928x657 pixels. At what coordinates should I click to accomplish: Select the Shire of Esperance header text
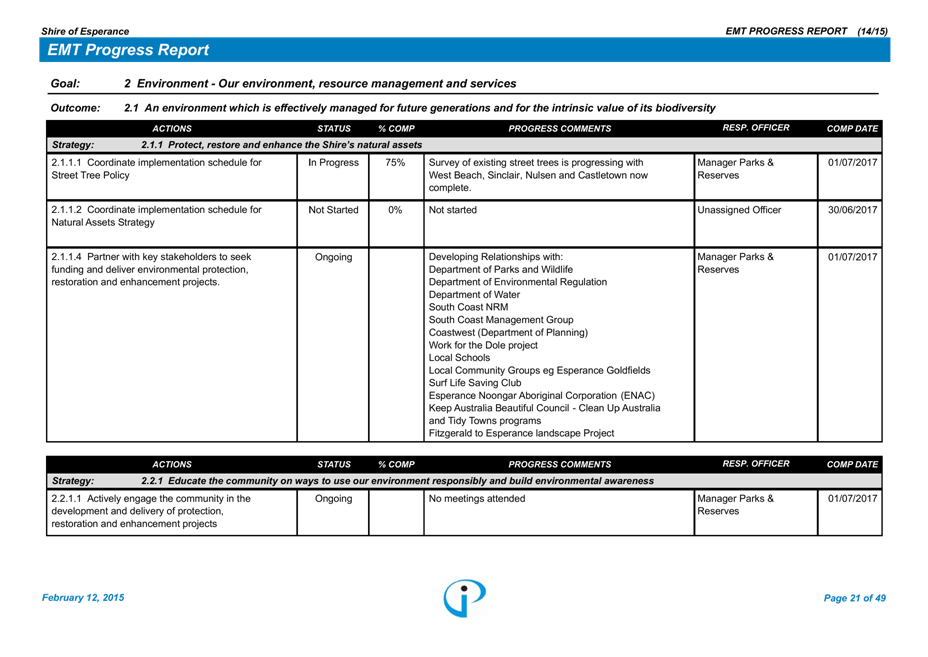[85, 32]
